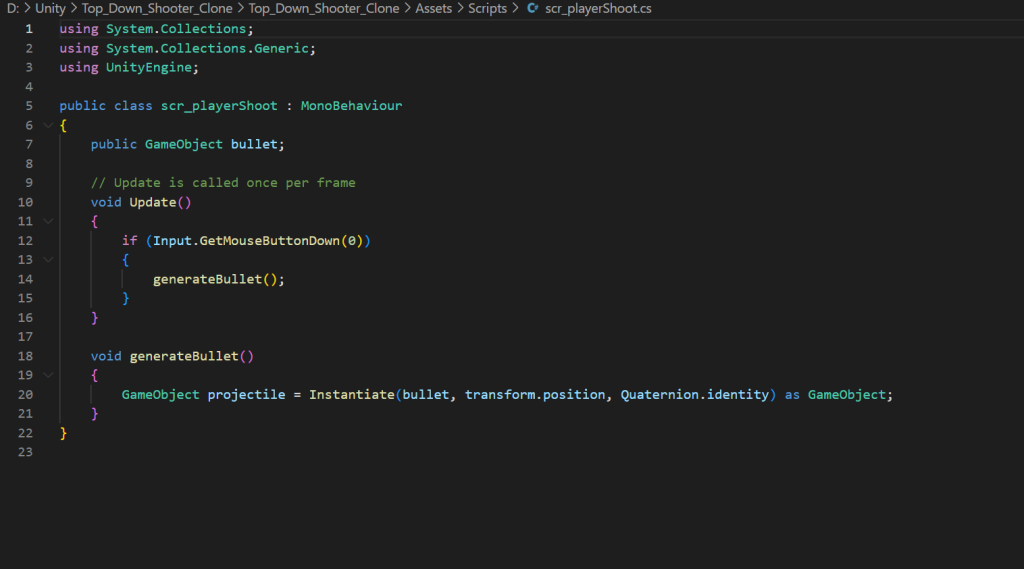Click the generateBullet() call inside Update
Screen dimensions: 1024x569
215,279
